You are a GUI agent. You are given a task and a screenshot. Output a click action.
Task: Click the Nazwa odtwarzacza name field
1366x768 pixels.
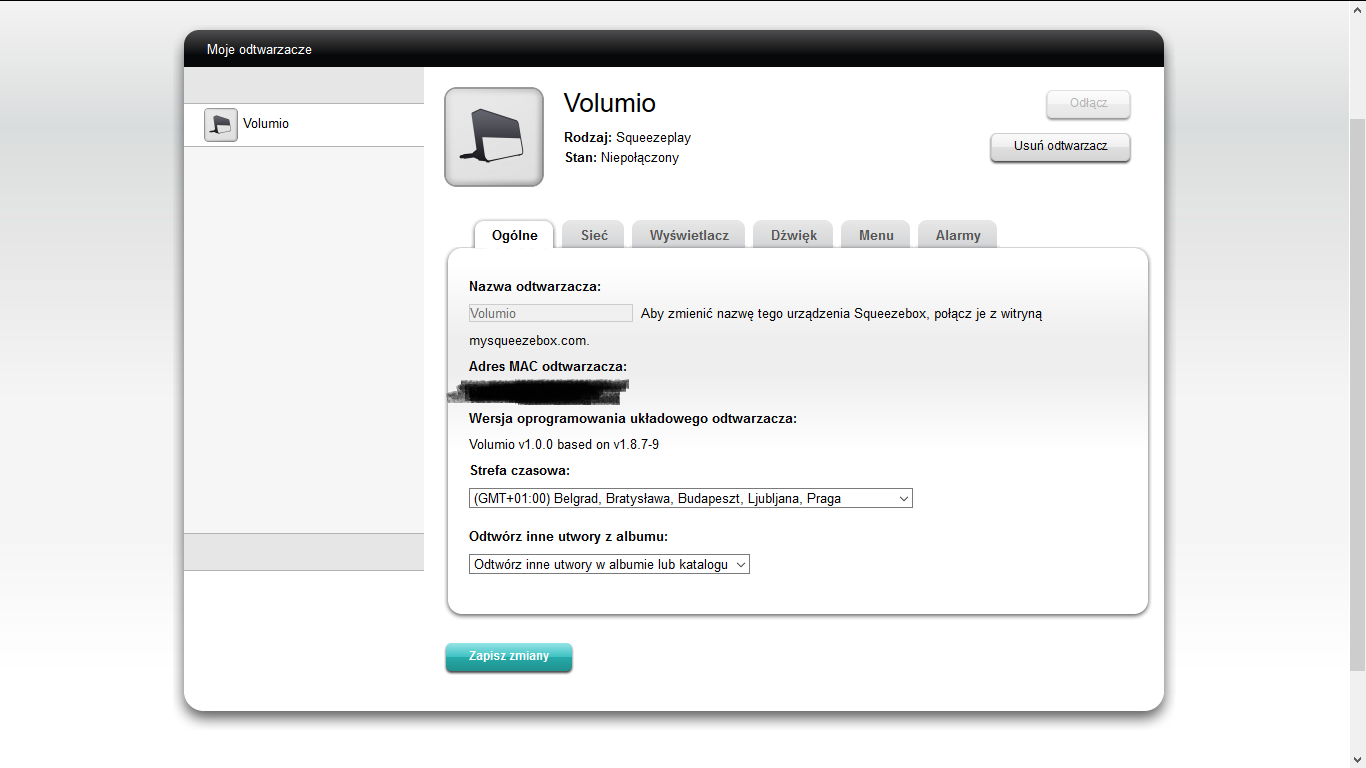click(551, 313)
